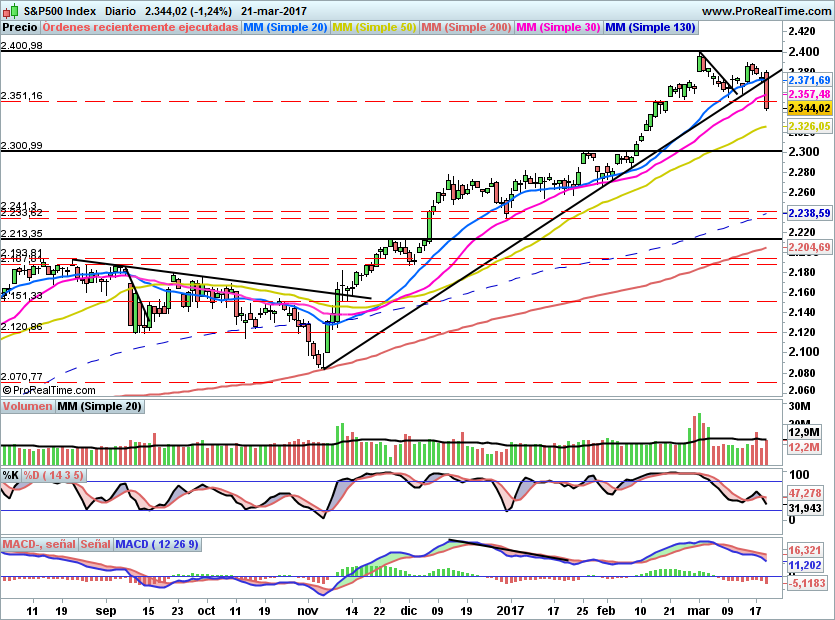The height and width of the screenshot is (620, 835).
Task: Click the 12,9M volume average tag
Action: (x=804, y=432)
